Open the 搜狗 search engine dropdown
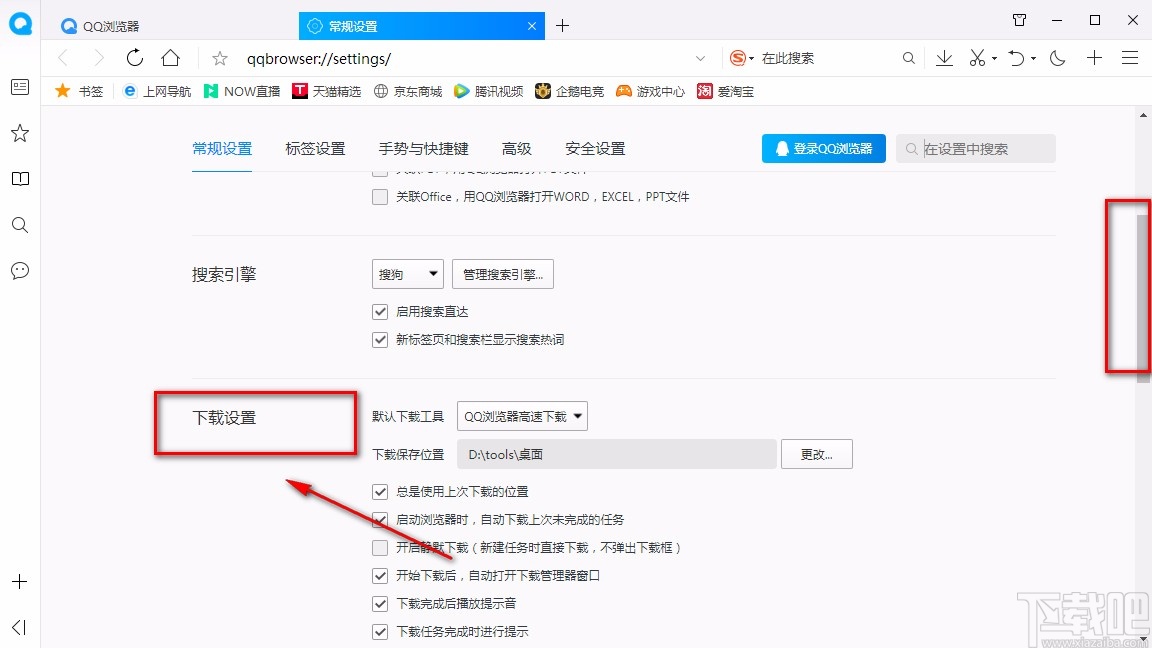This screenshot has width=1152, height=648. [407, 273]
